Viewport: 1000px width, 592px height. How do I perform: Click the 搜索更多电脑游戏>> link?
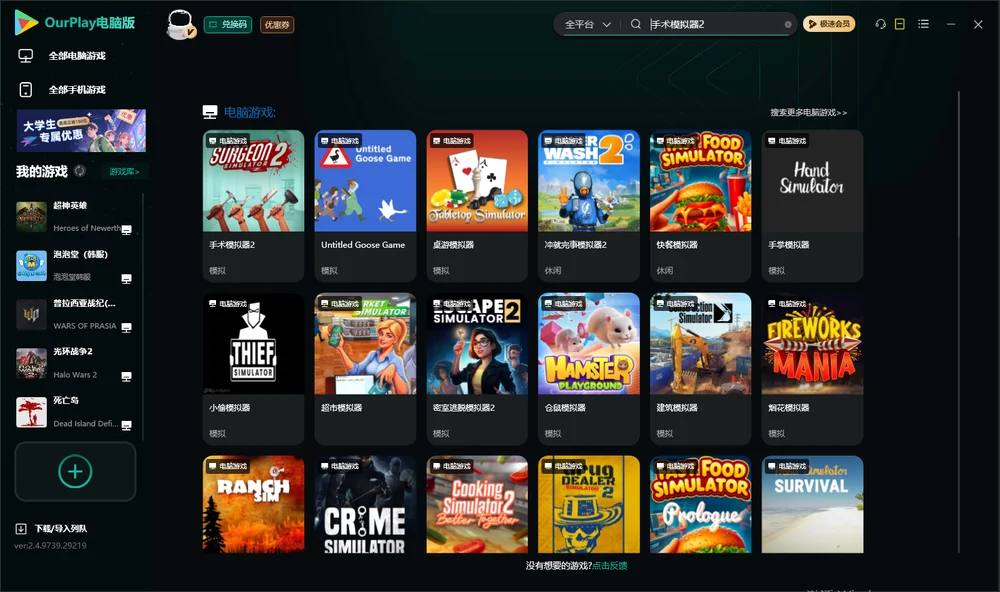coord(808,112)
